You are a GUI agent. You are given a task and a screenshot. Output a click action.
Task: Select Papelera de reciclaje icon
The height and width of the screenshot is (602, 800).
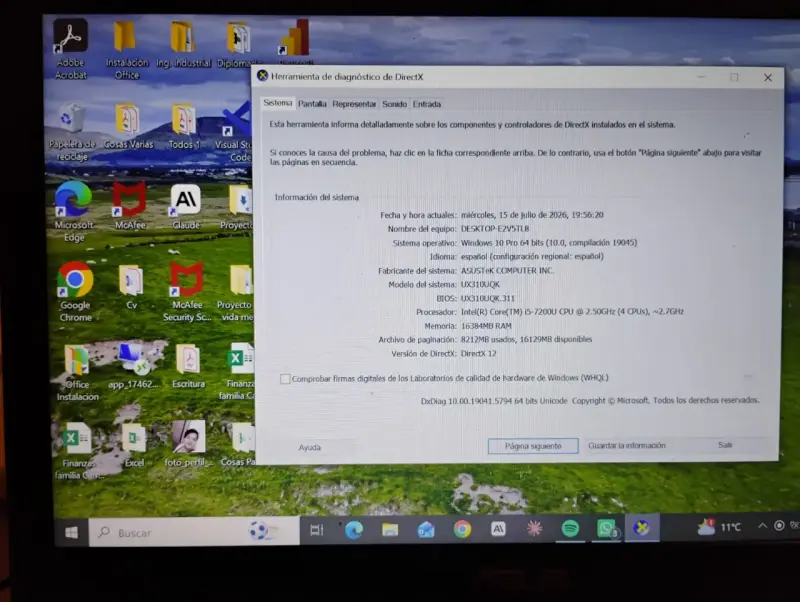(x=72, y=132)
